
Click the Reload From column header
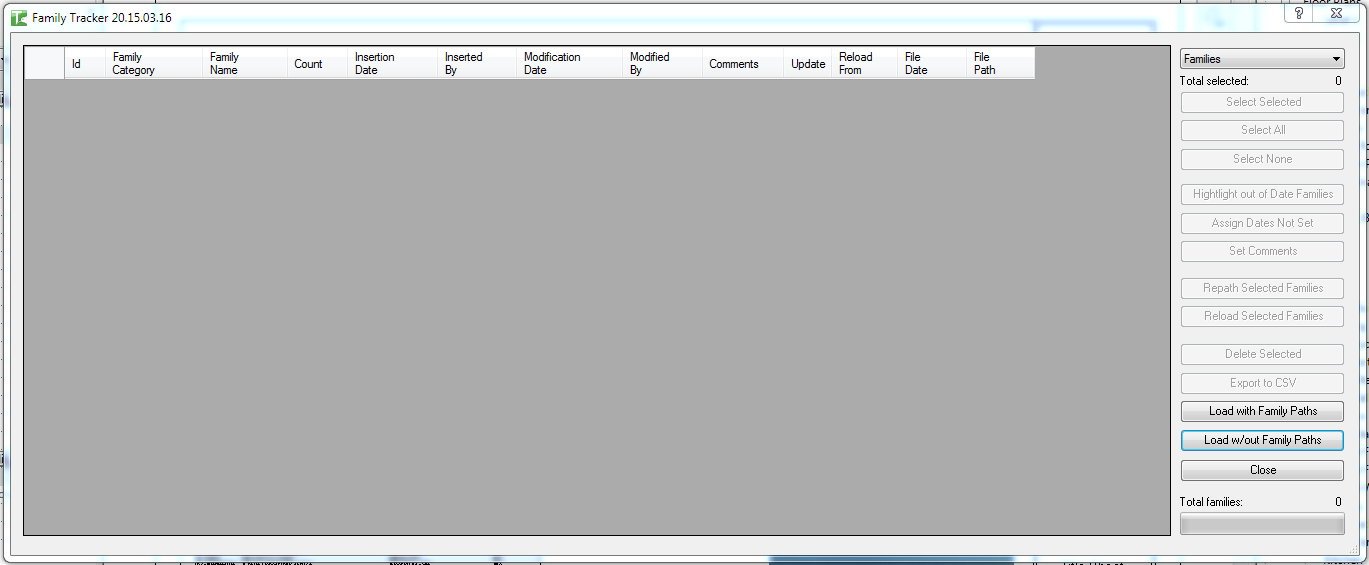coord(864,64)
